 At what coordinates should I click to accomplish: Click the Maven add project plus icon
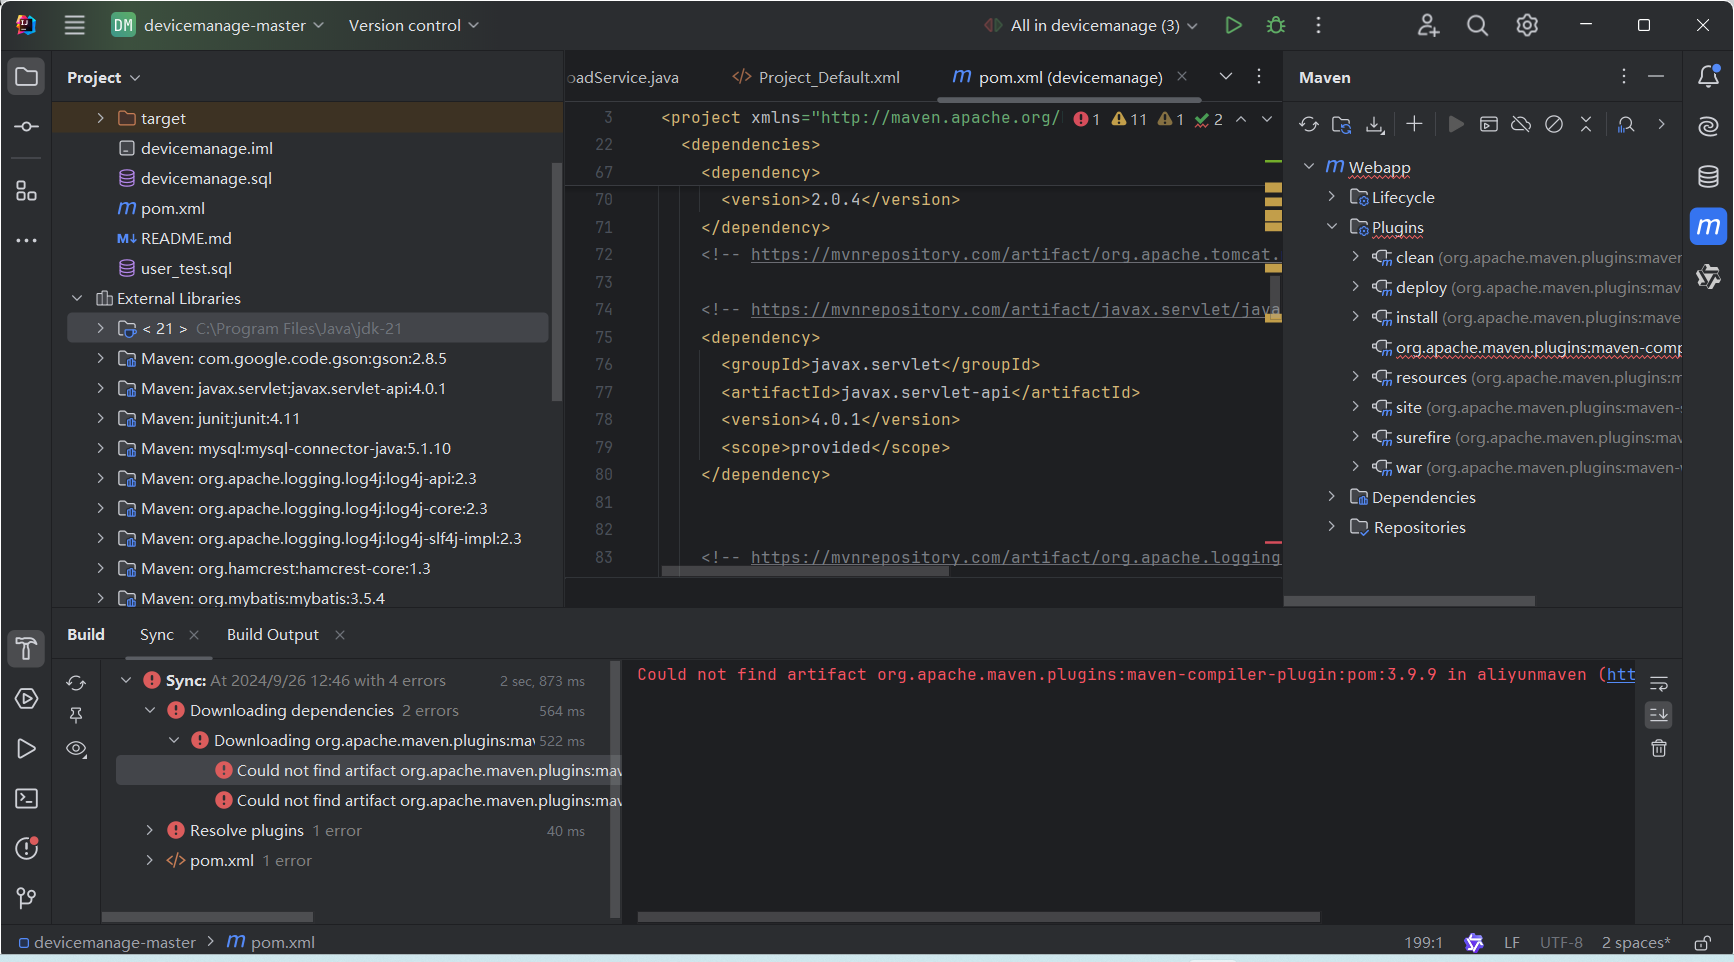[x=1414, y=124]
